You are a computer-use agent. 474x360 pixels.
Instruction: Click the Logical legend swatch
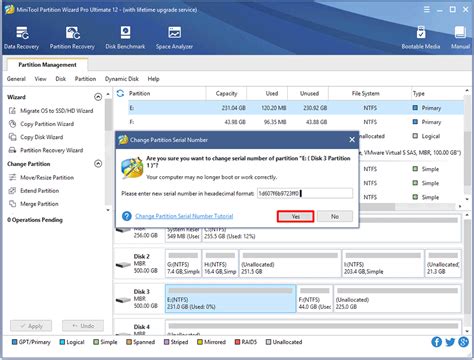[62, 342]
